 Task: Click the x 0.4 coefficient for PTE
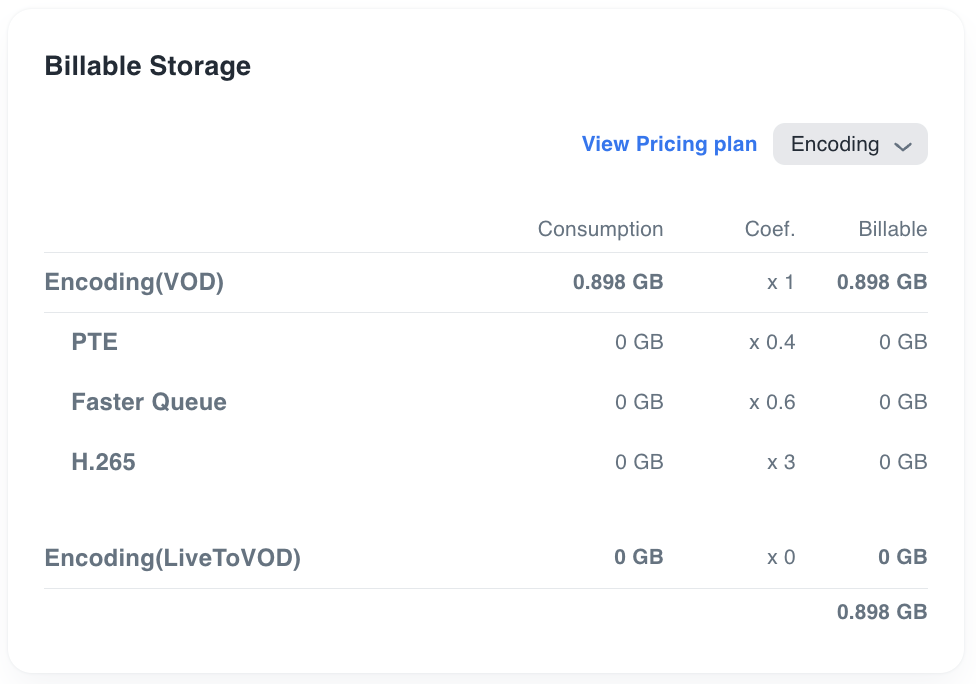[772, 342]
